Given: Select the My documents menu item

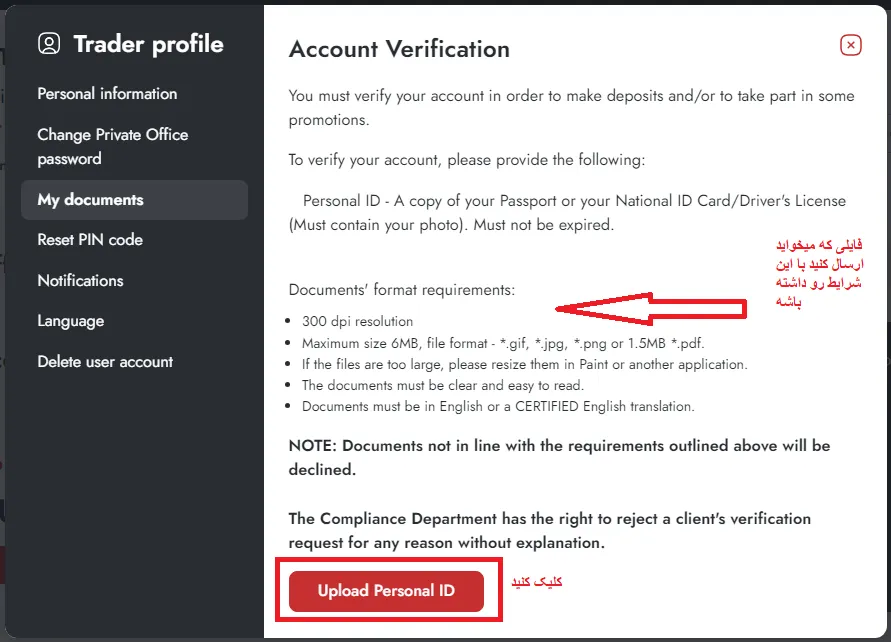Looking at the screenshot, I should pos(90,200).
